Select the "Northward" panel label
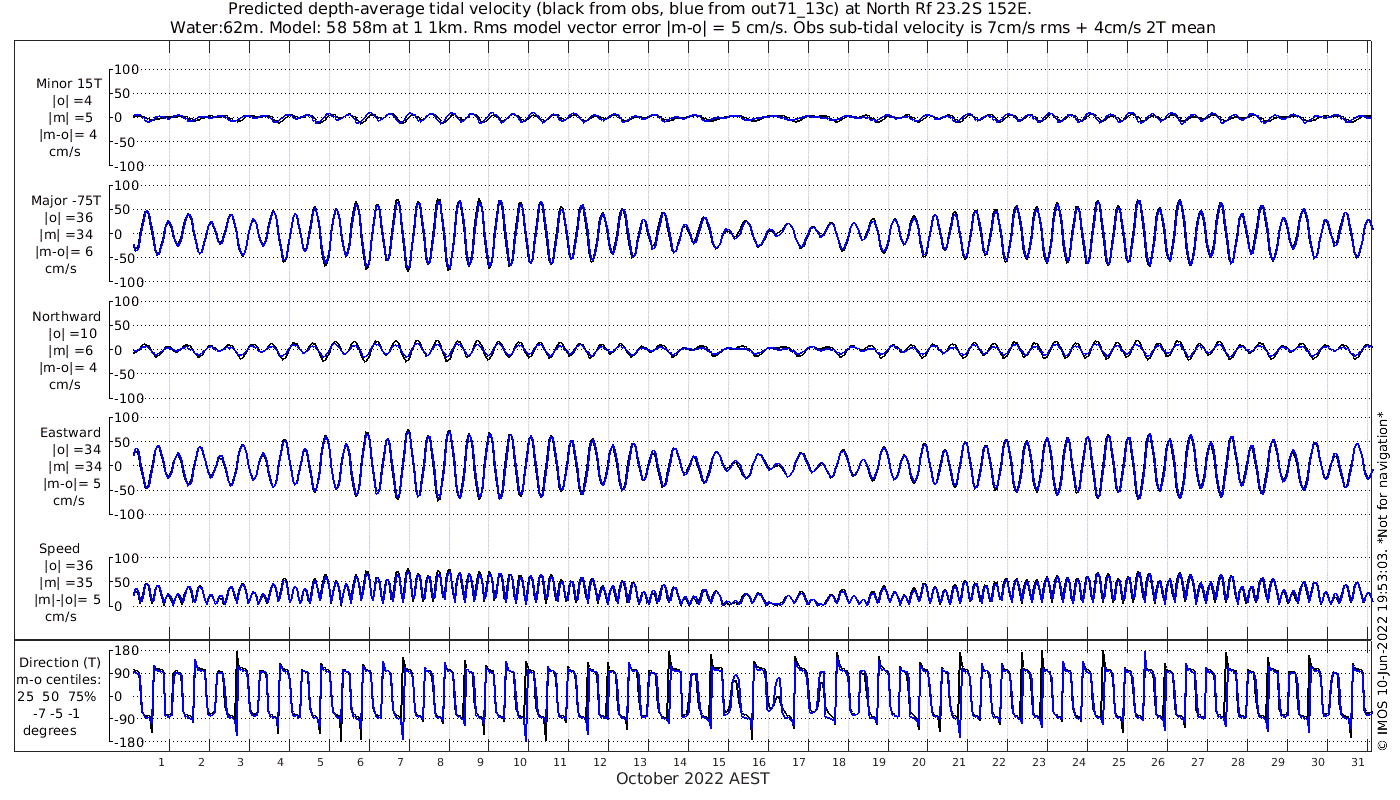Image resolution: width=1400 pixels, height=800 pixels. 67,316
